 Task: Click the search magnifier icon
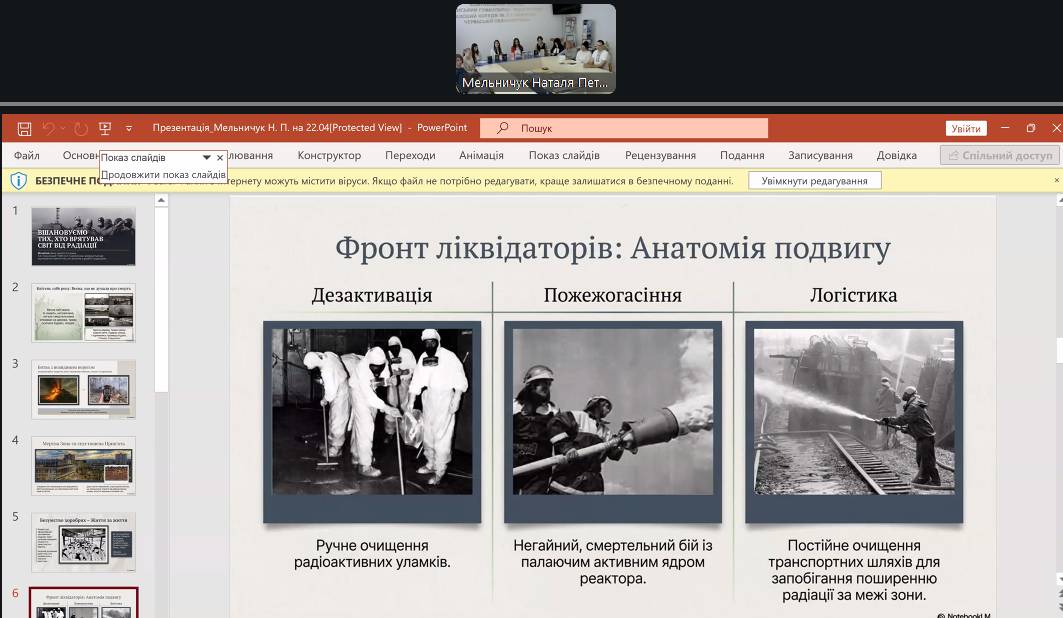(x=502, y=128)
